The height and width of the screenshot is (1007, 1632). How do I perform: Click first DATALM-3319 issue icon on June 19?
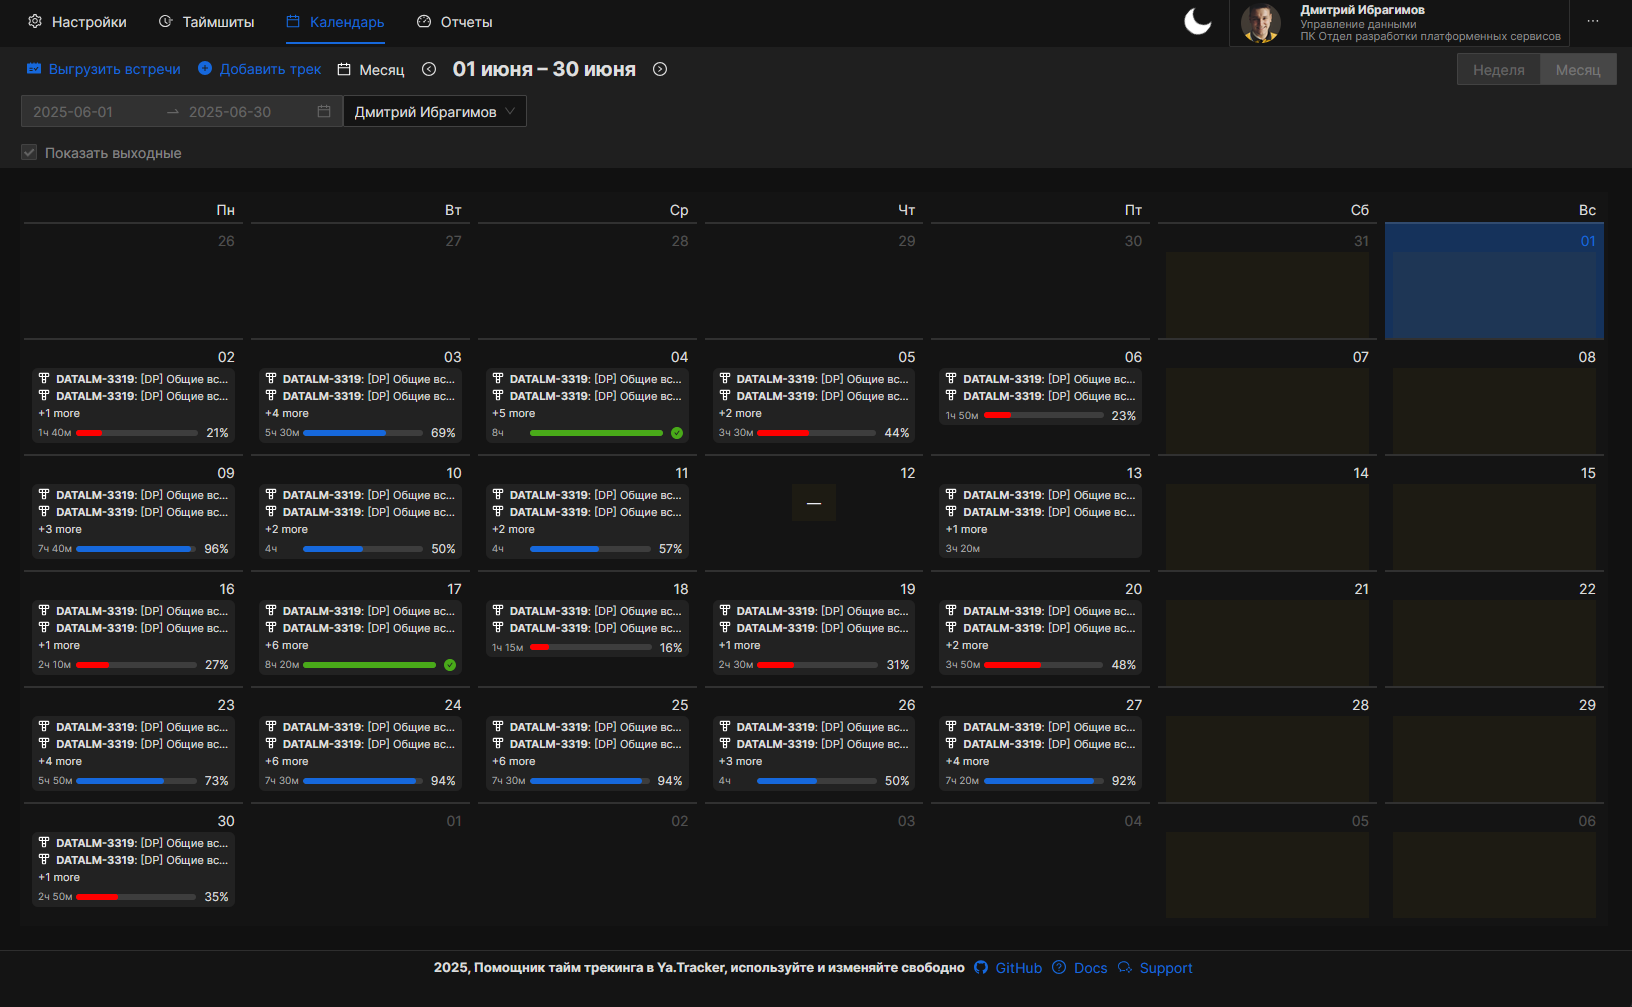tap(725, 610)
